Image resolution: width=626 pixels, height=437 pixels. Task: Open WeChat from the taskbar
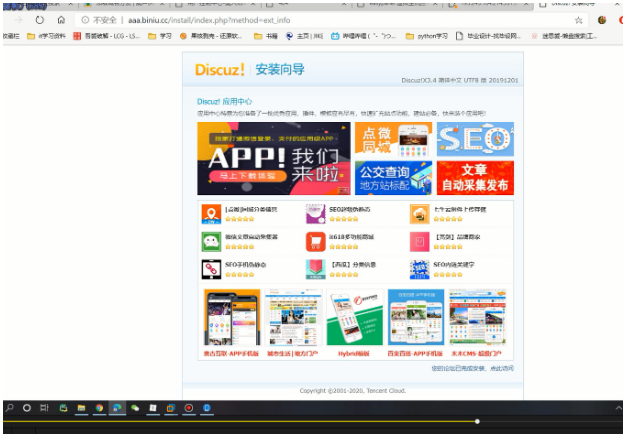pos(135,408)
